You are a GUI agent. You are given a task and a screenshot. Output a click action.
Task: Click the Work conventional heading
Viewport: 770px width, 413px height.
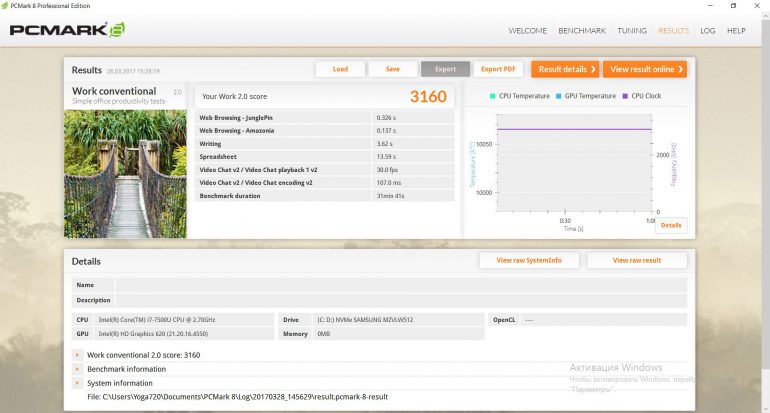(114, 91)
